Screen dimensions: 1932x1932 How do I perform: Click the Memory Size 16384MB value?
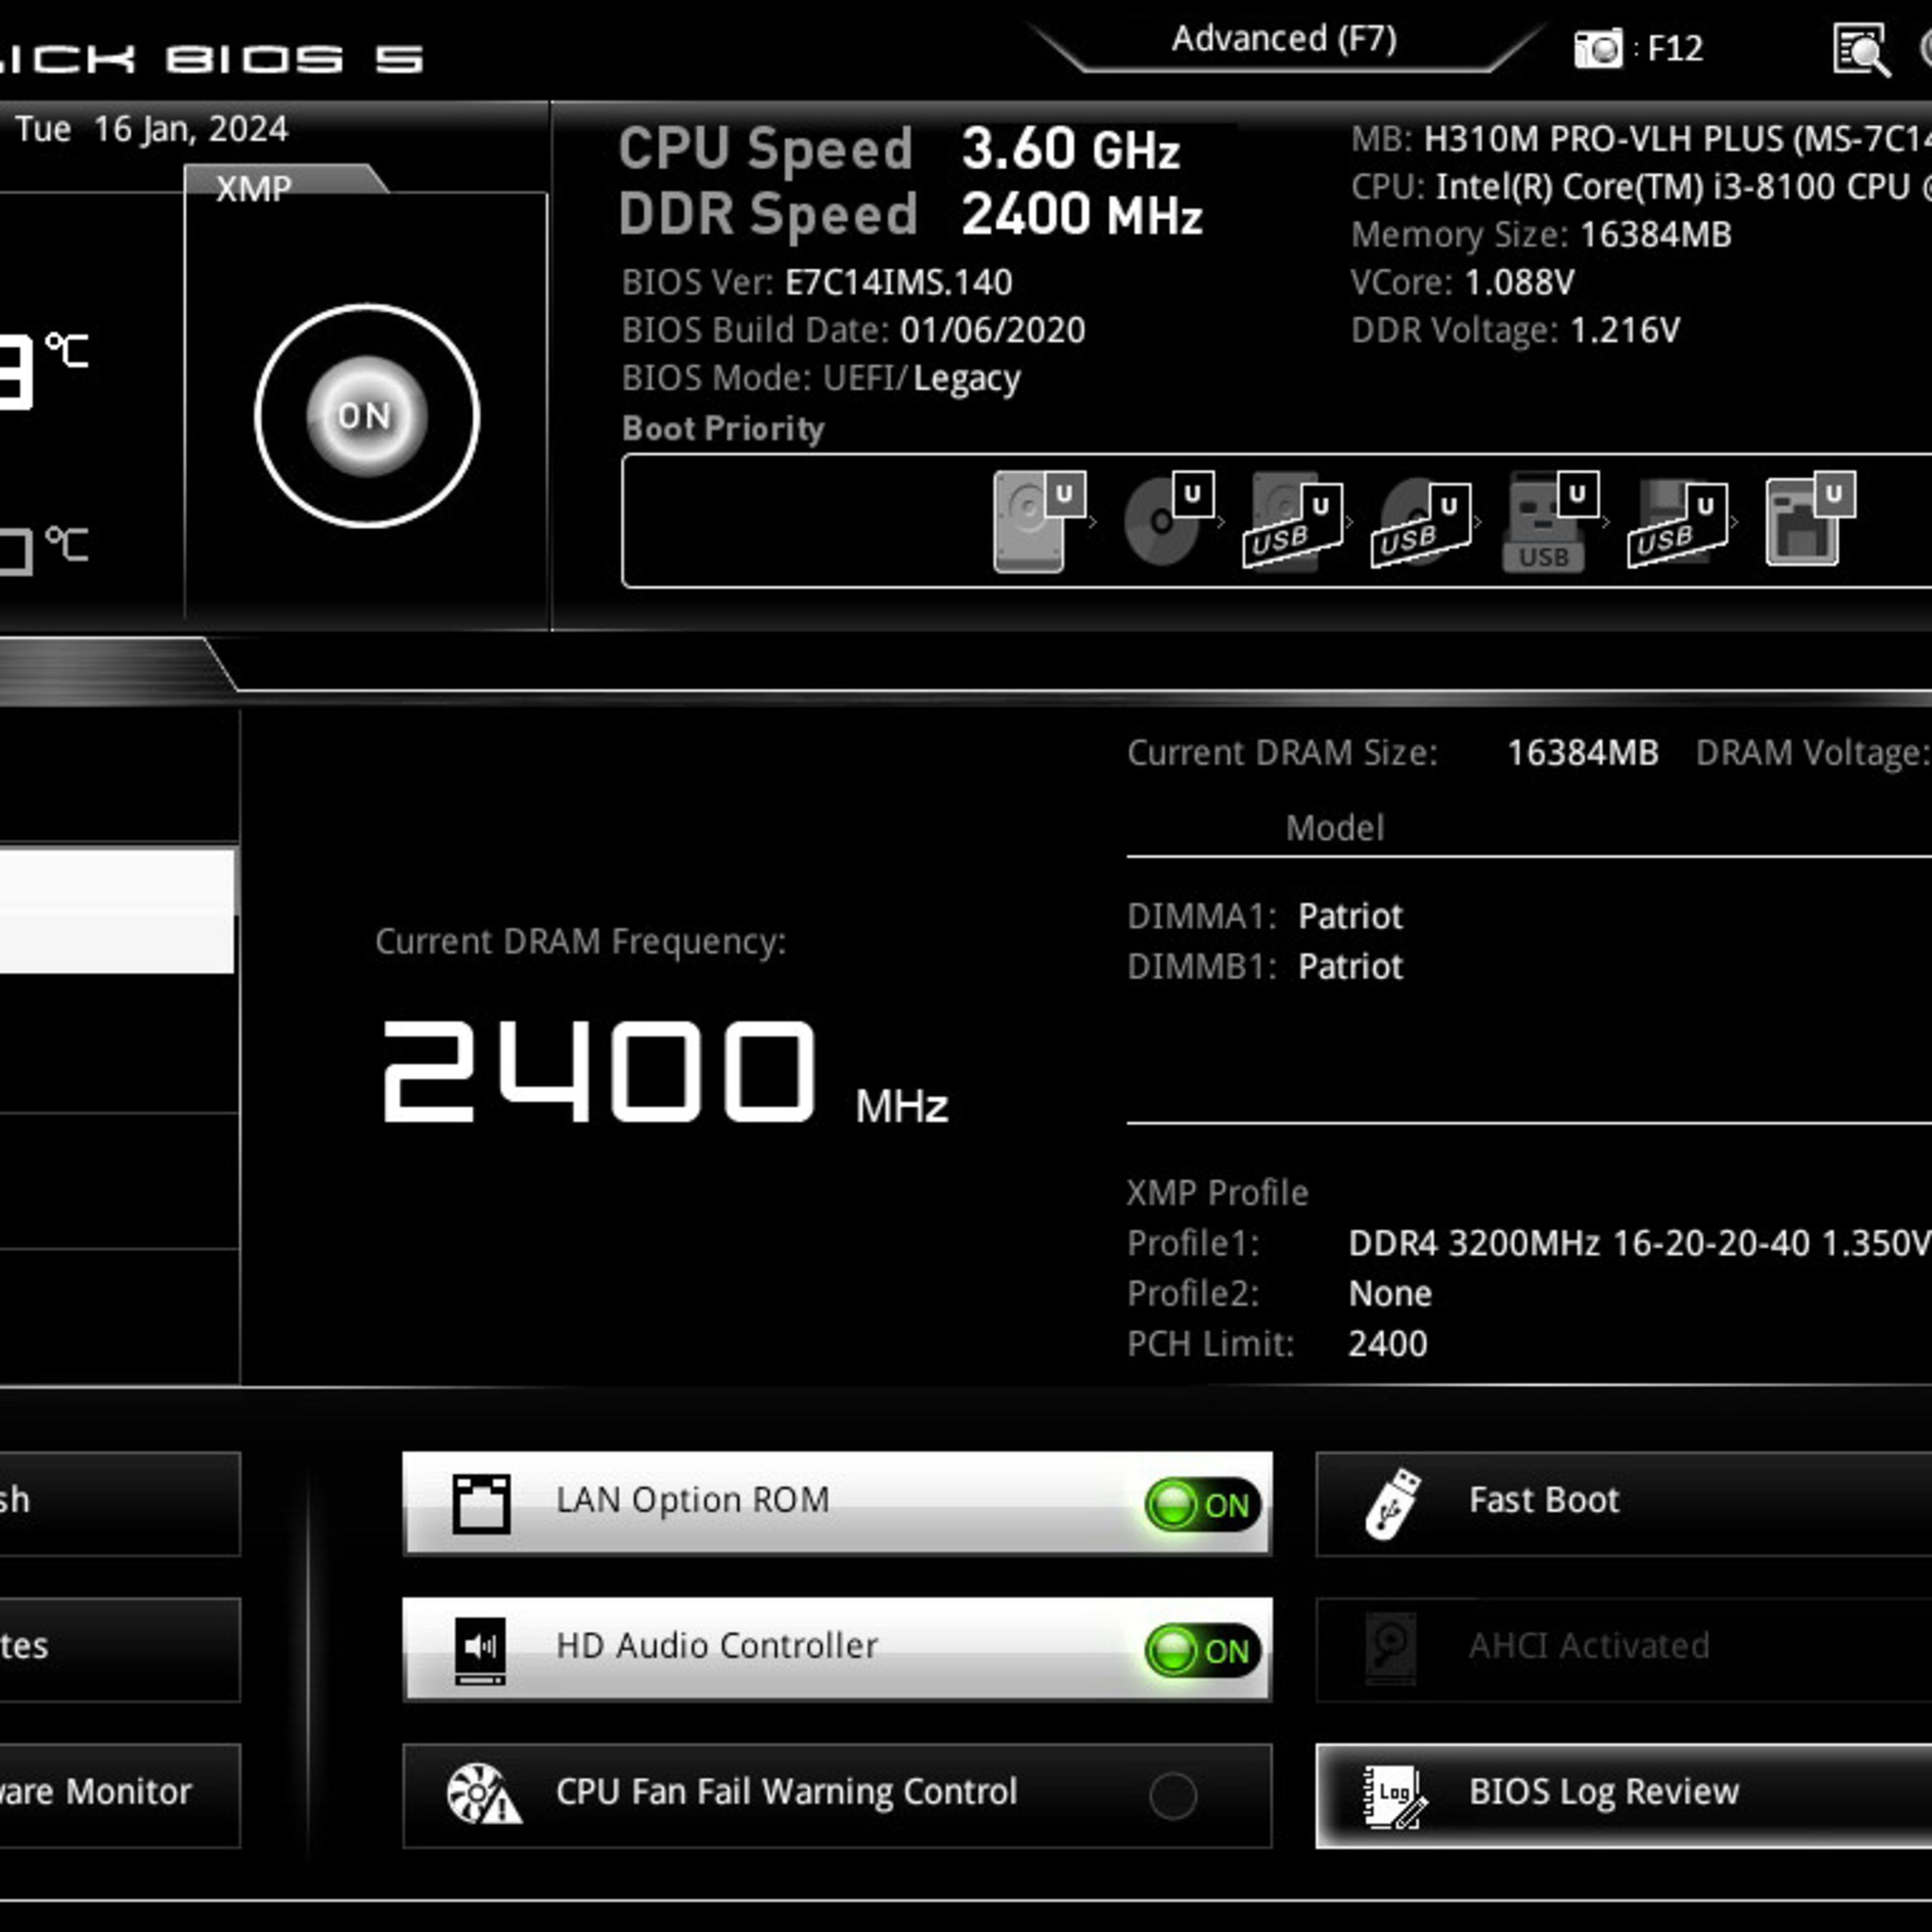click(x=1655, y=234)
